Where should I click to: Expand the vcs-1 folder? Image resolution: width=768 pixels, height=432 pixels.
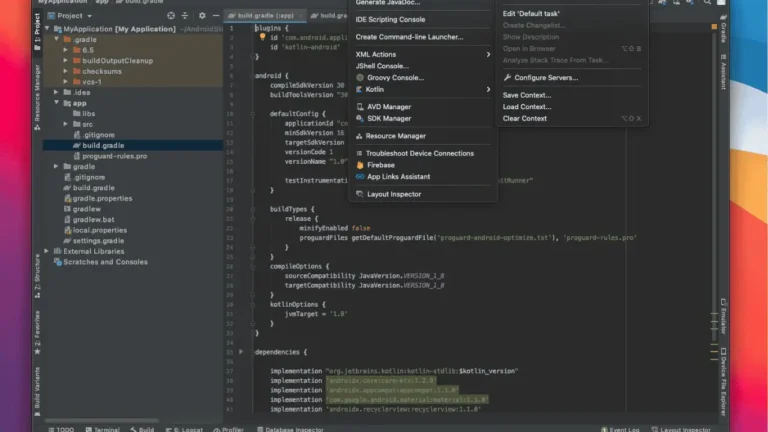[66, 82]
